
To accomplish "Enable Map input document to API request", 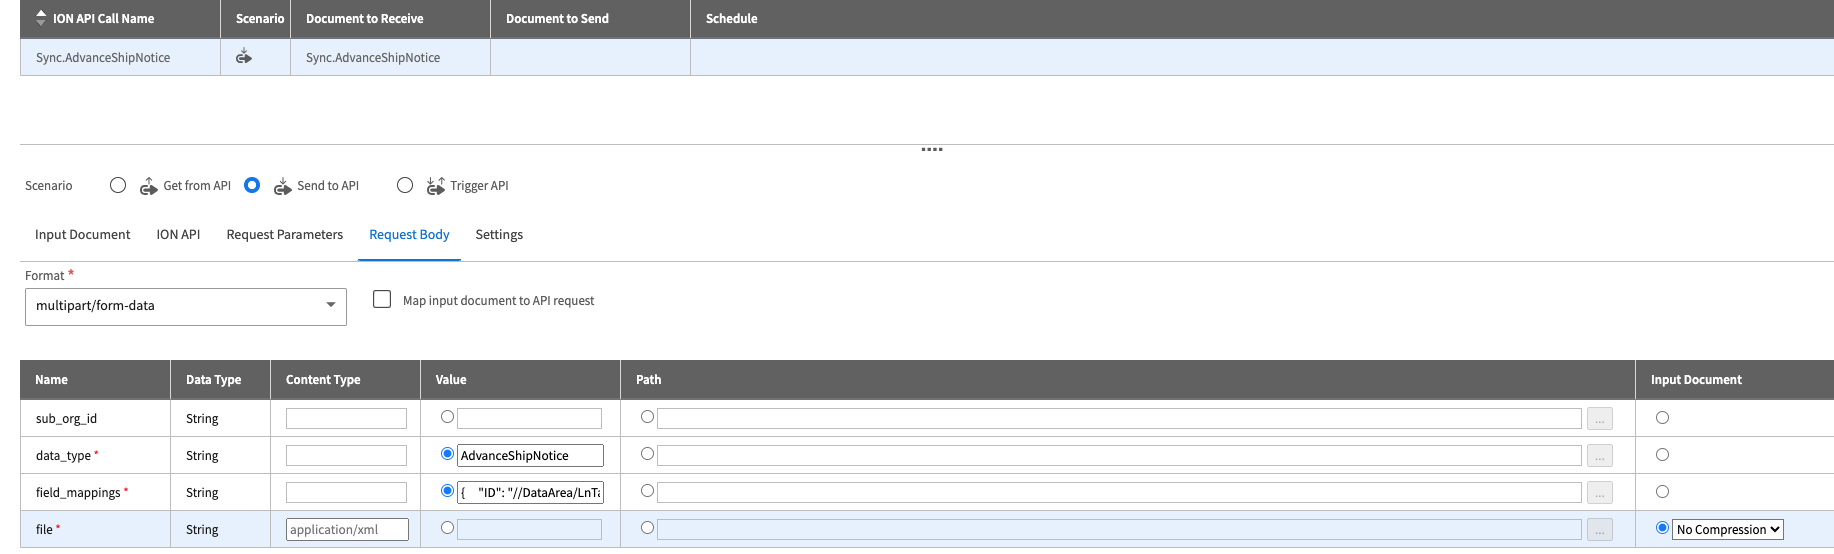I will 382,299.
